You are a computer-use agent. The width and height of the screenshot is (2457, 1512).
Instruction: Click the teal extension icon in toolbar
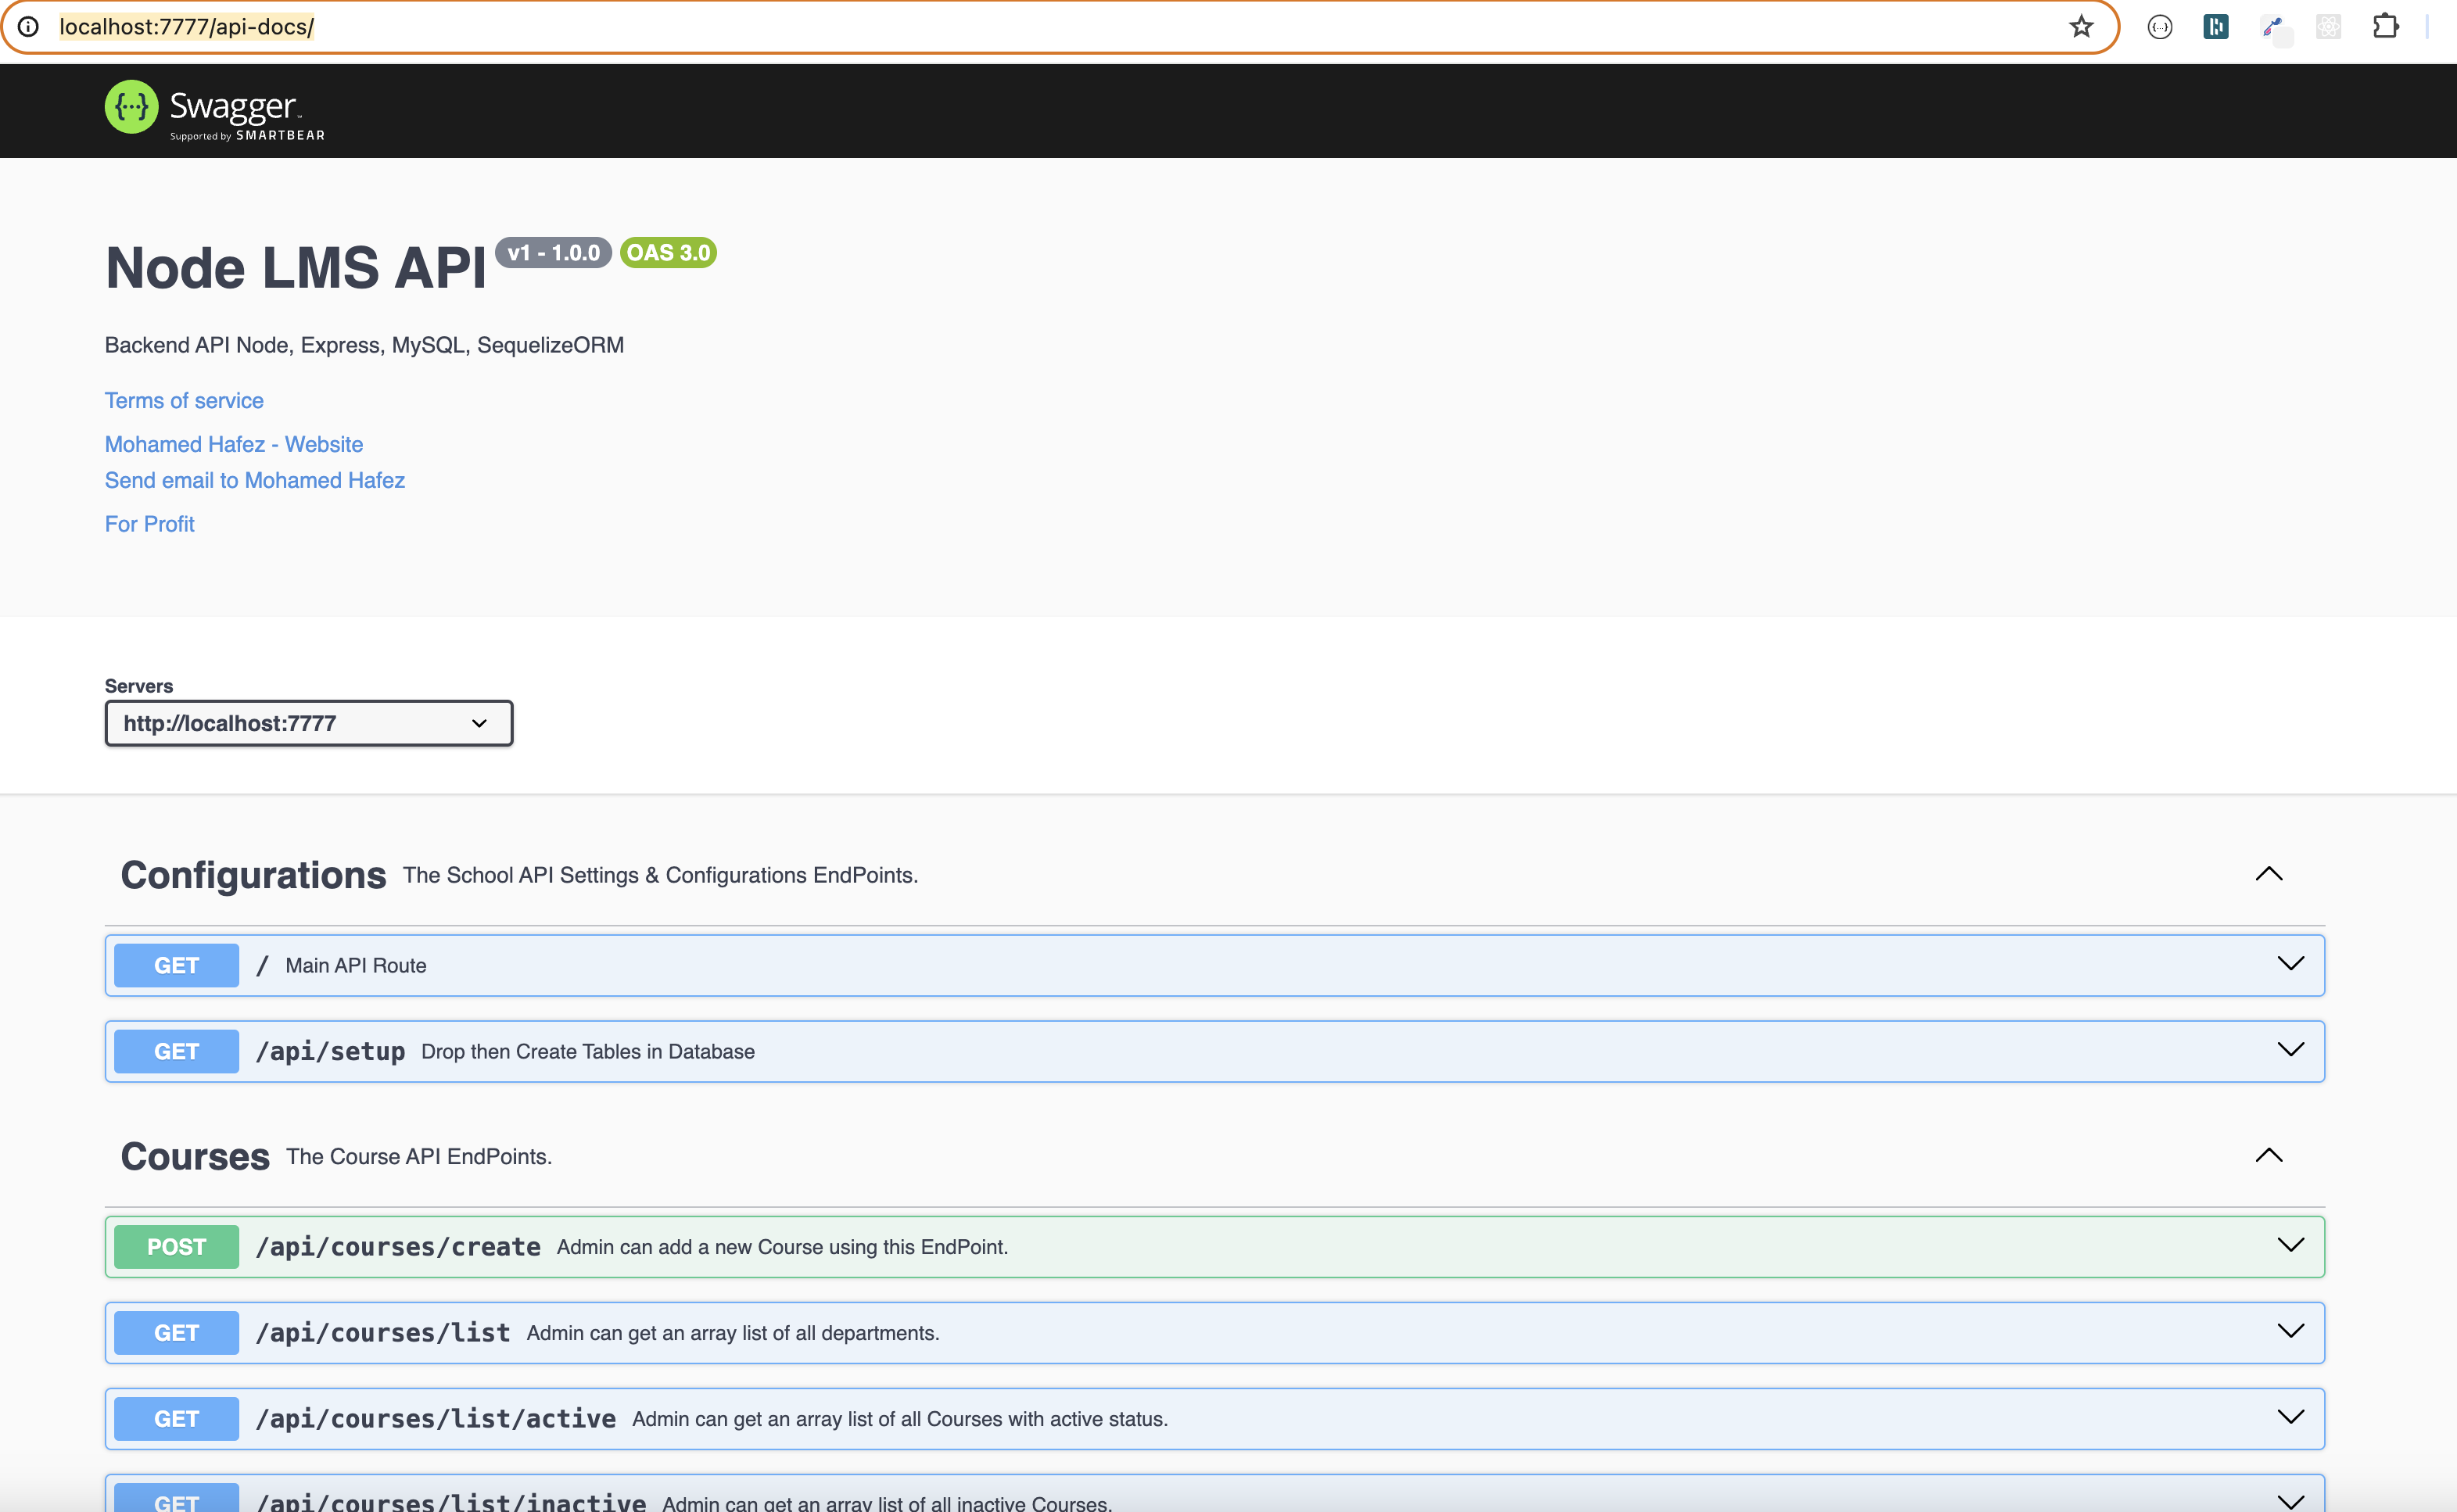[x=2215, y=27]
